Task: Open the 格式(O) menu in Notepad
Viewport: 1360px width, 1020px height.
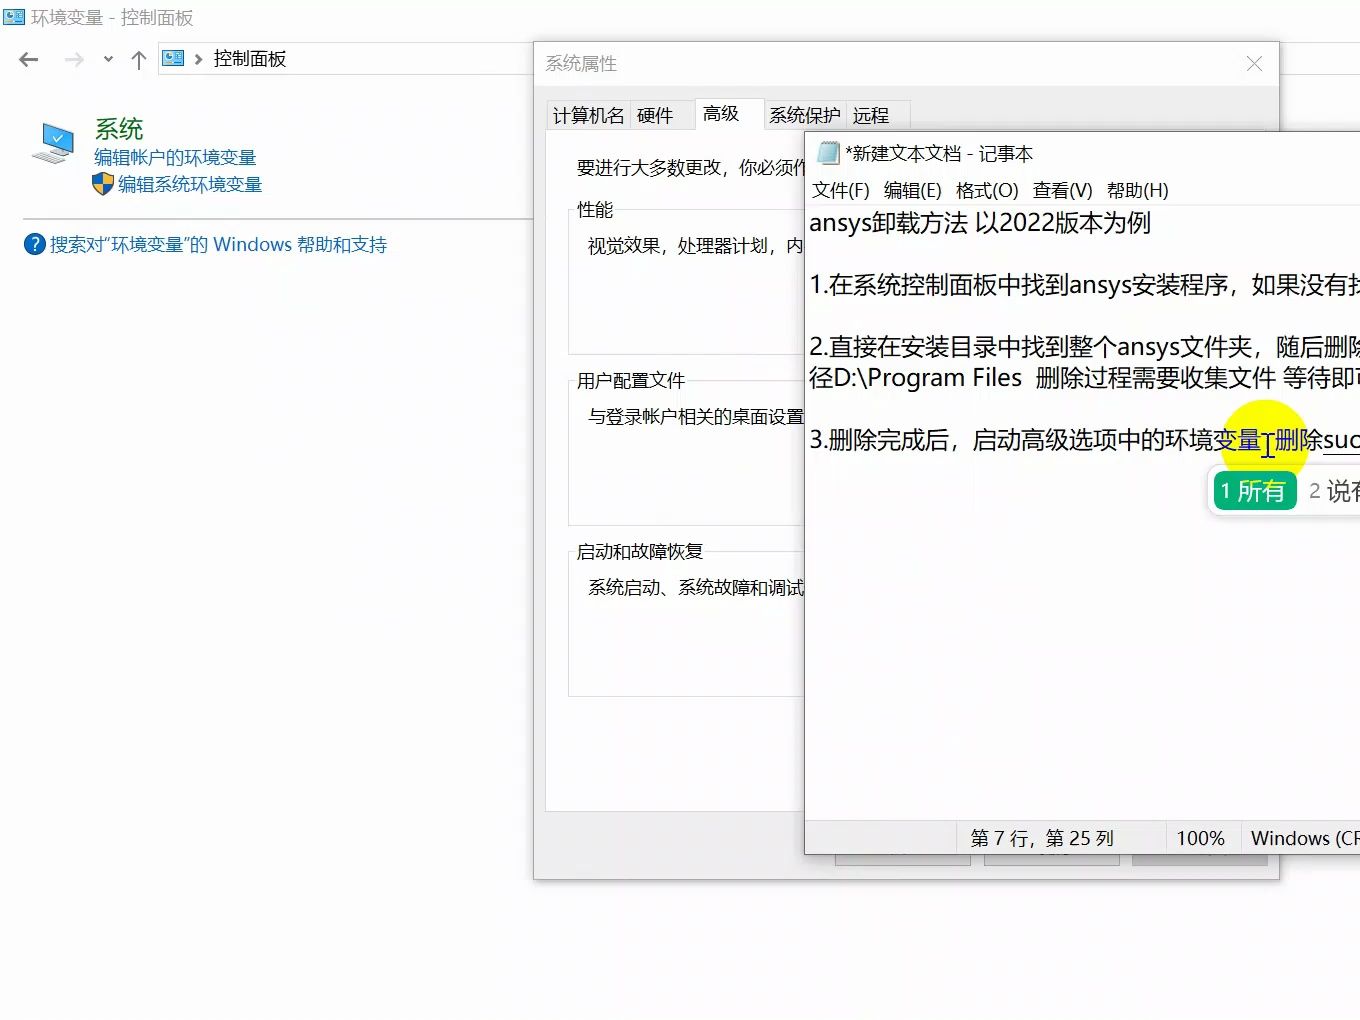Action: click(x=987, y=190)
